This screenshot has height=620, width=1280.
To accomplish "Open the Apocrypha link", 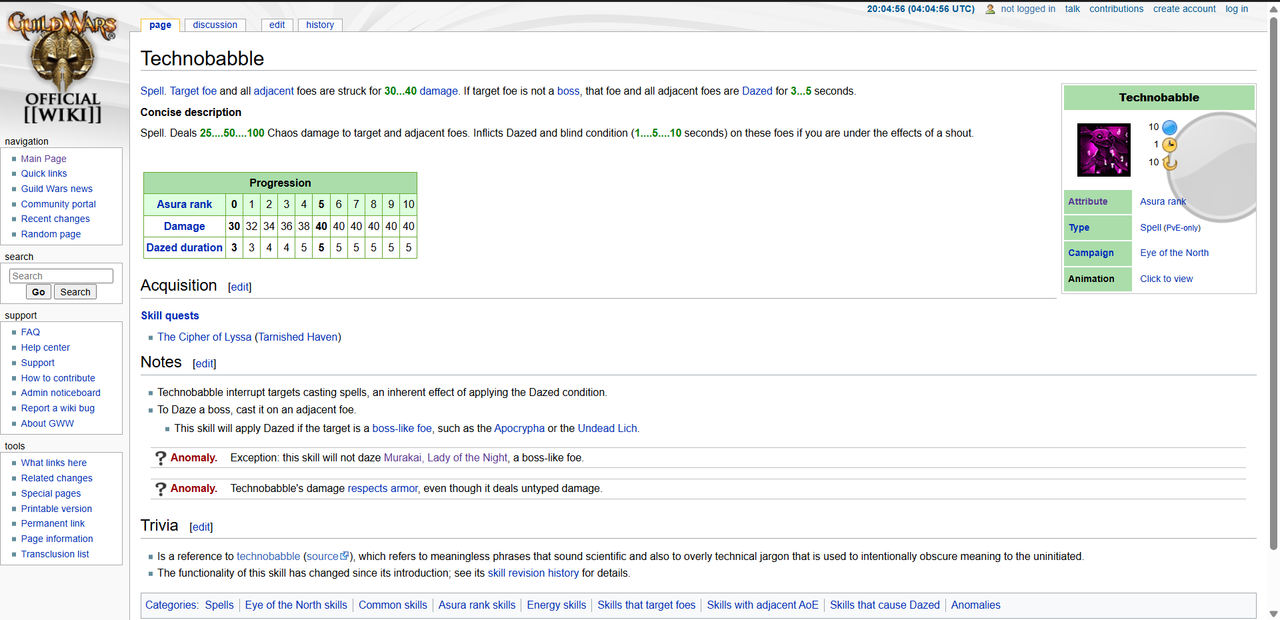I will [519, 428].
